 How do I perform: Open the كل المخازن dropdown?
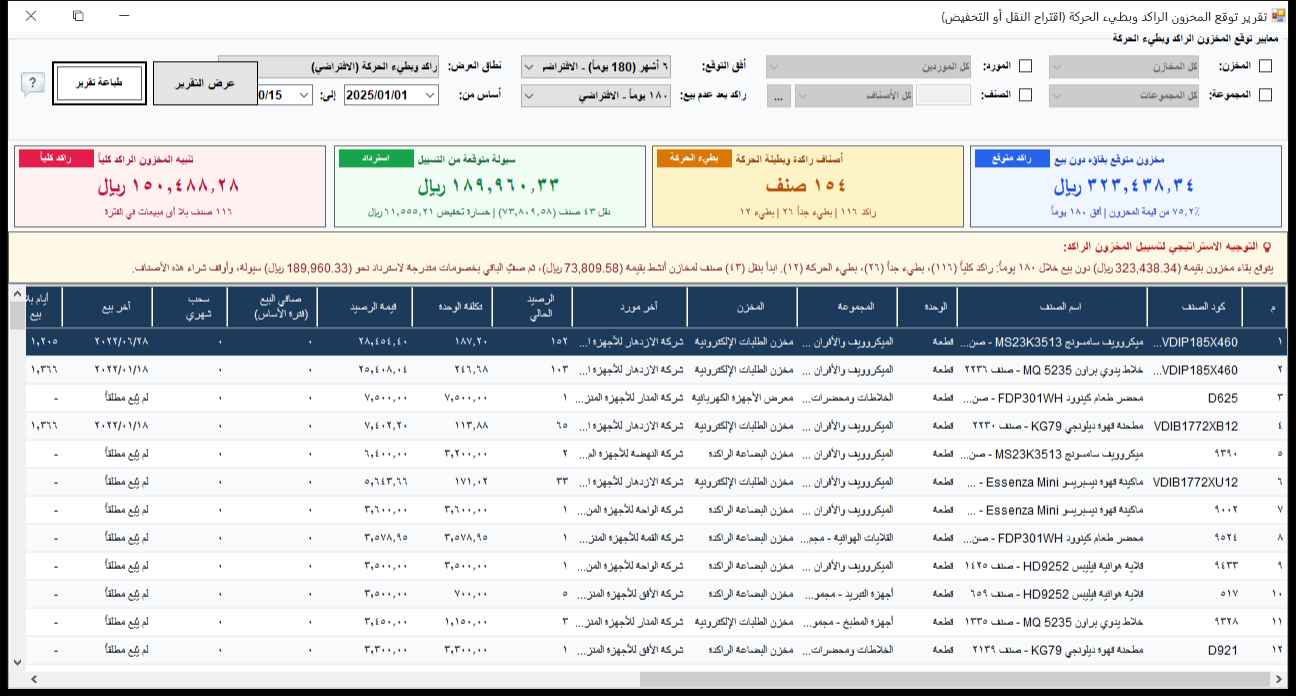(1126, 67)
